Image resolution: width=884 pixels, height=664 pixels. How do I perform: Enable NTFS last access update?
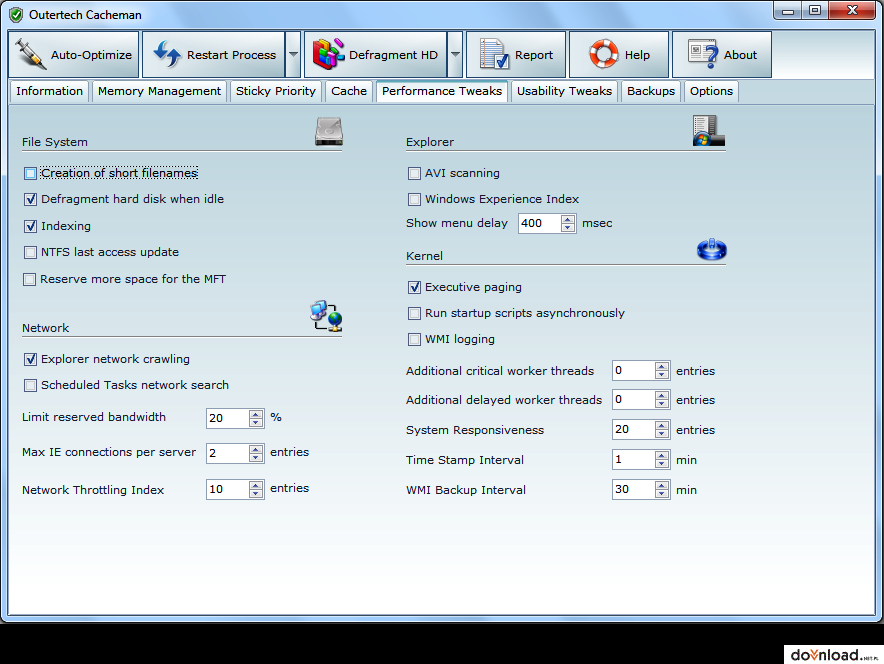(x=30, y=253)
